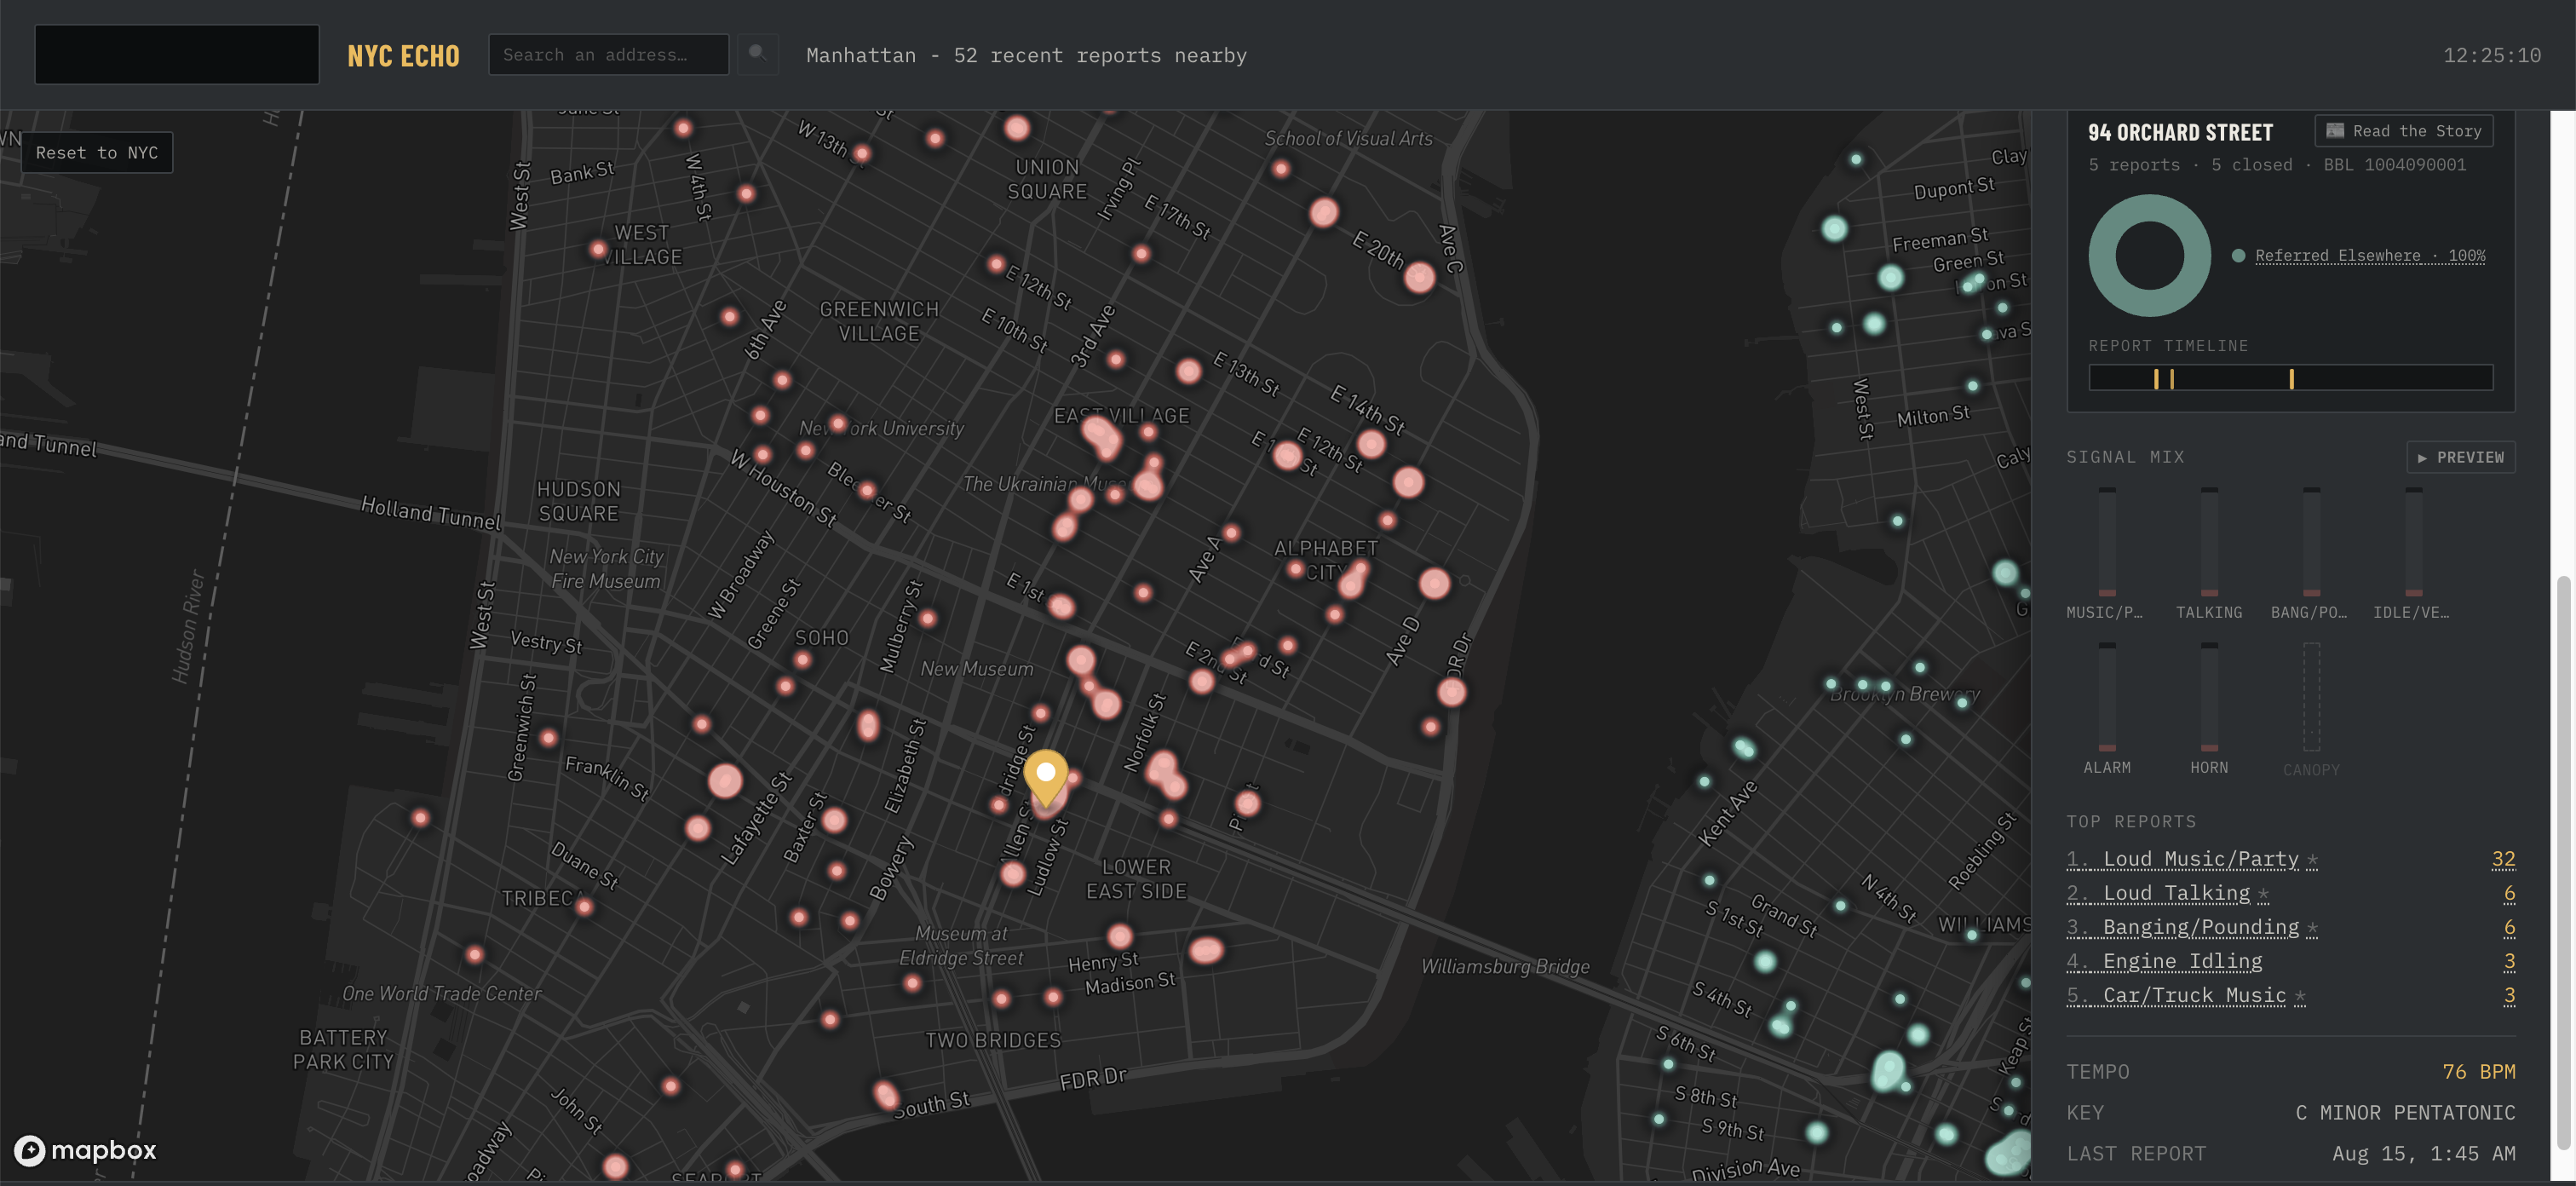Click the rightmost report timeline marker
Viewport: 2576px width, 1186px height.
[x=2291, y=378]
